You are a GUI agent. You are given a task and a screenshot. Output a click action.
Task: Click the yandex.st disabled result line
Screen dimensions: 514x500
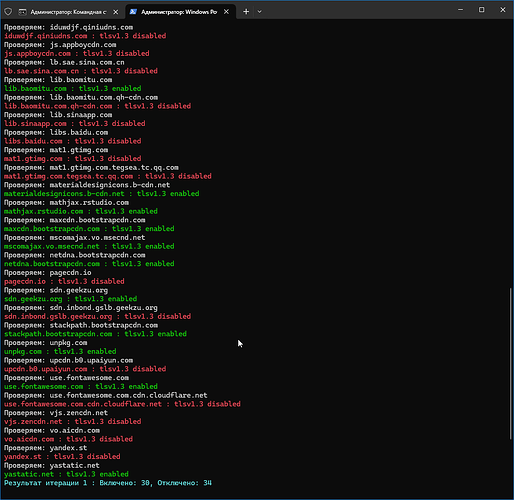pos(62,456)
